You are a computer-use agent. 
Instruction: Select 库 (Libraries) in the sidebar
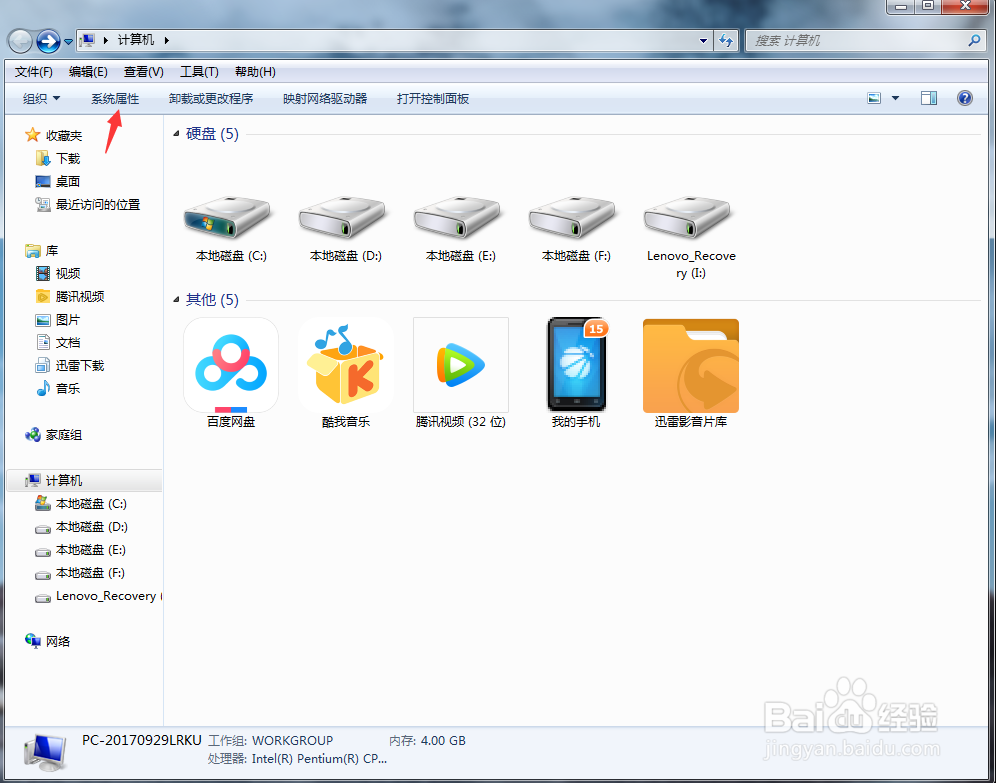pyautogui.click(x=51, y=251)
